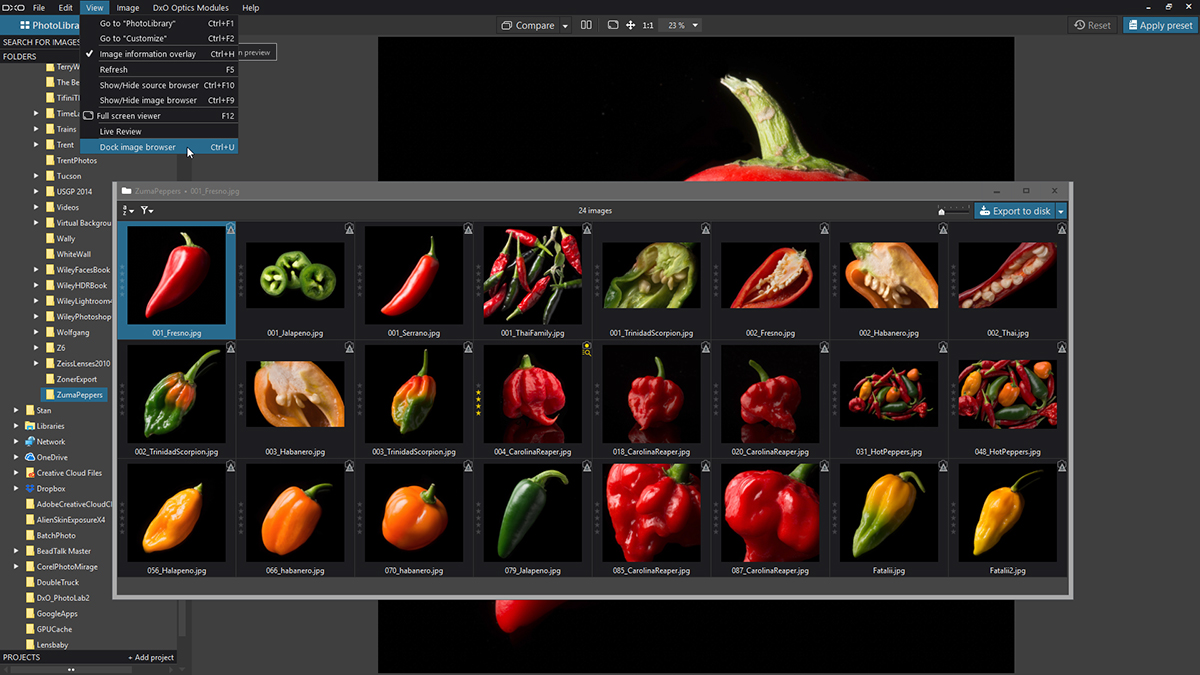Image resolution: width=1200 pixels, height=675 pixels.
Task: Choose Full screen viewer menu entry
Action: coord(159,116)
